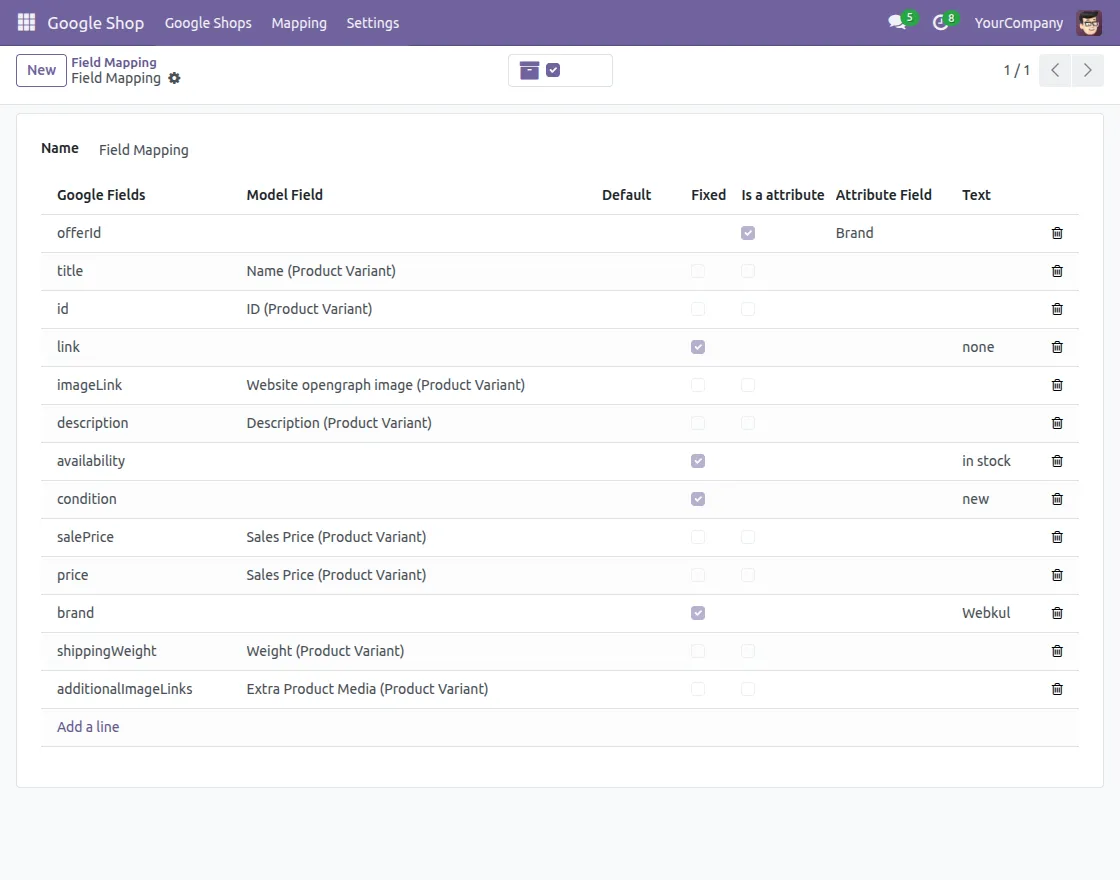
Task: Click the user avatar in top bar
Action: click(x=1089, y=22)
